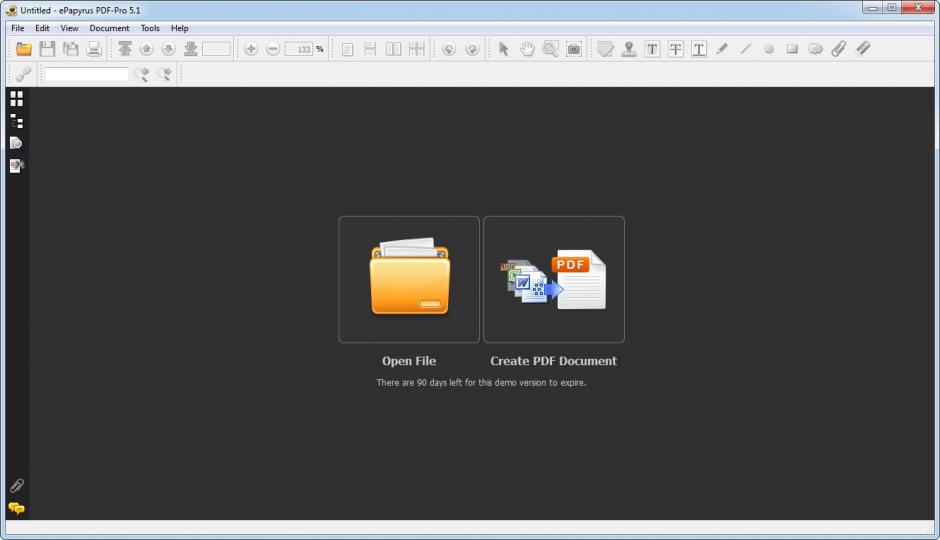Image resolution: width=940 pixels, height=540 pixels.
Task: Click the zoom percentage field showing 133
Action: tap(299, 49)
